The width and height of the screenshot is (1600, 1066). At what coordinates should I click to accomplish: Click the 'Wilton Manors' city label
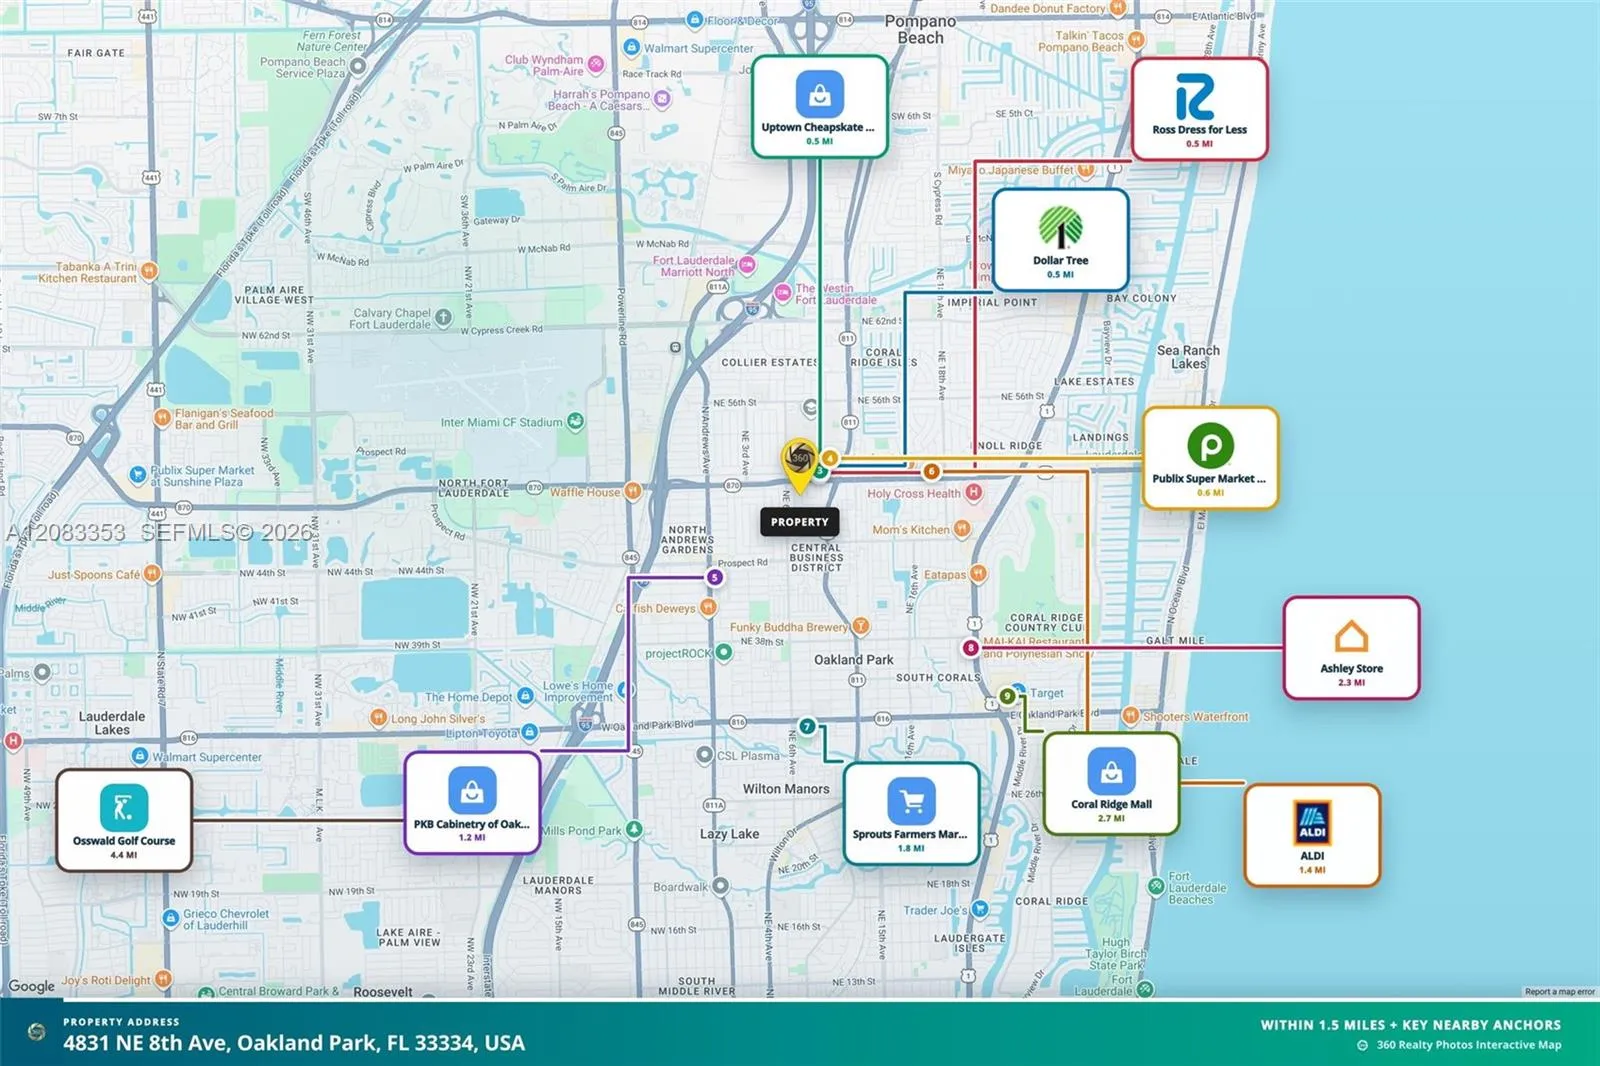[x=786, y=789]
